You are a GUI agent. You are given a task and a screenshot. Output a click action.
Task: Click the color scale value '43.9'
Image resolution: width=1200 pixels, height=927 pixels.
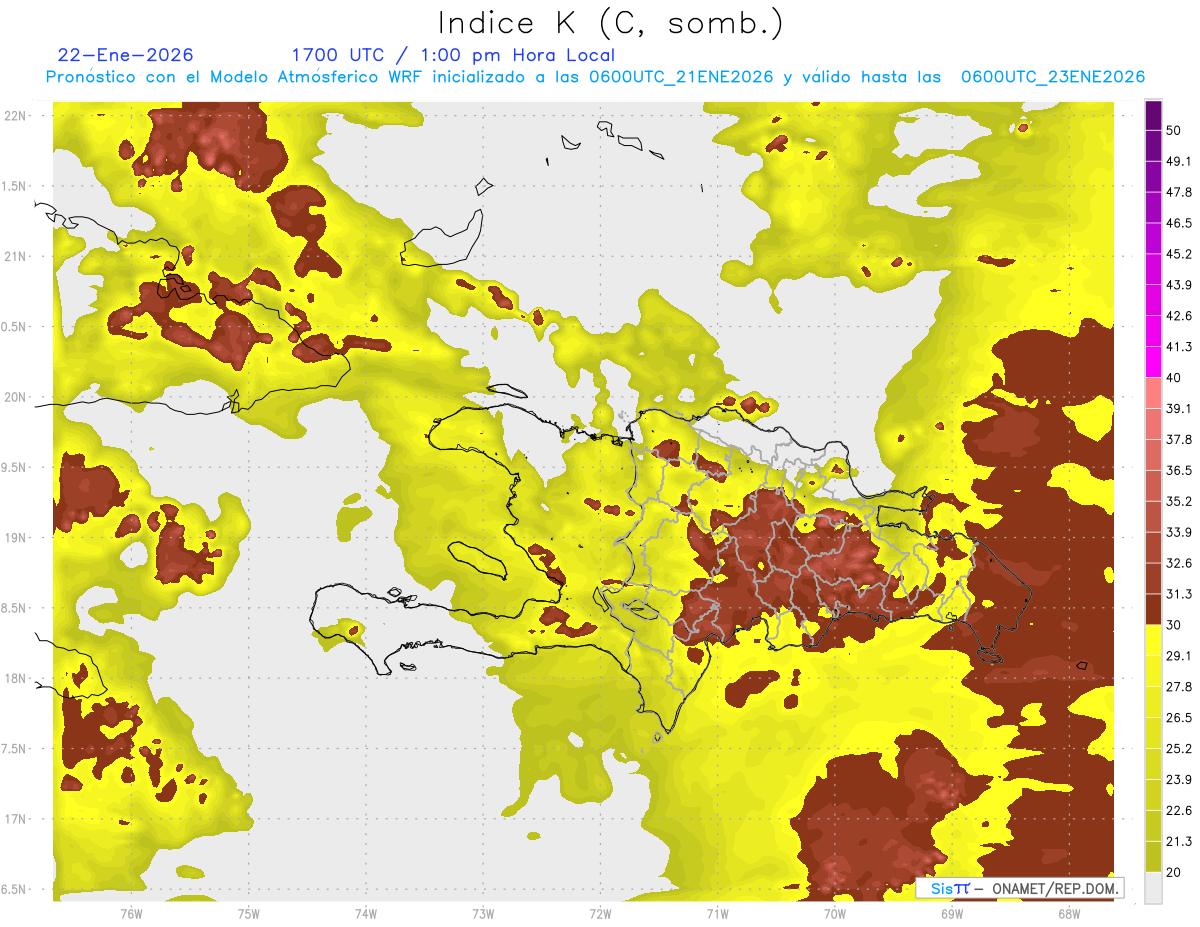(1180, 285)
